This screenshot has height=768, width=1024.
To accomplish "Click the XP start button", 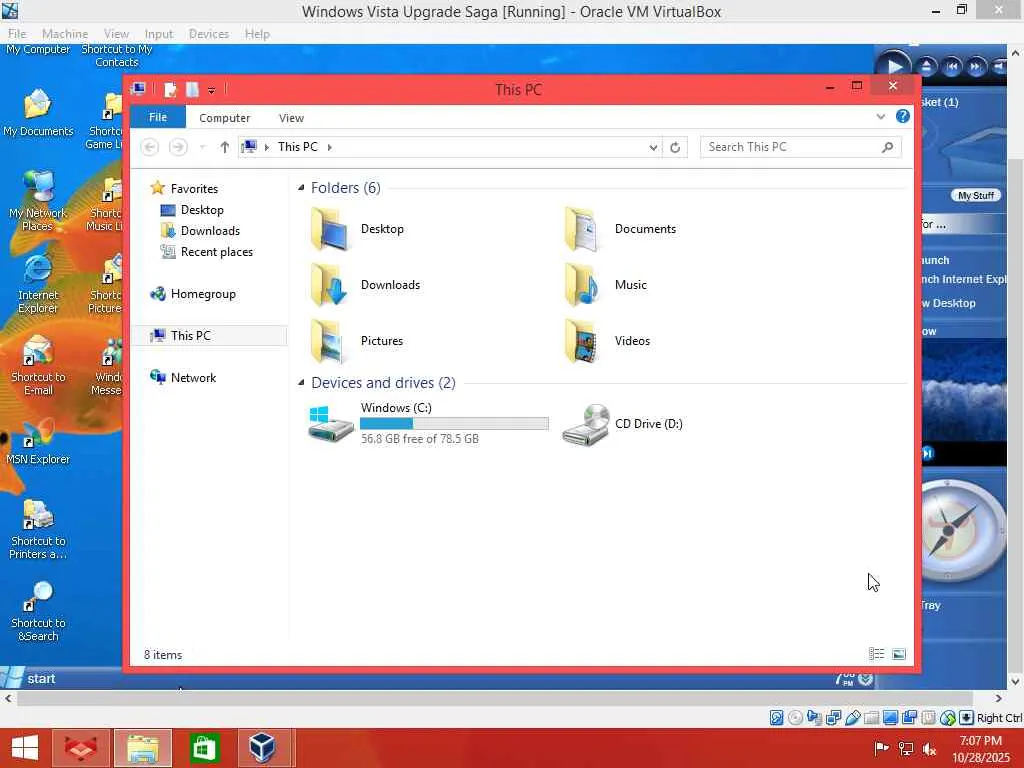I will [x=31, y=679].
